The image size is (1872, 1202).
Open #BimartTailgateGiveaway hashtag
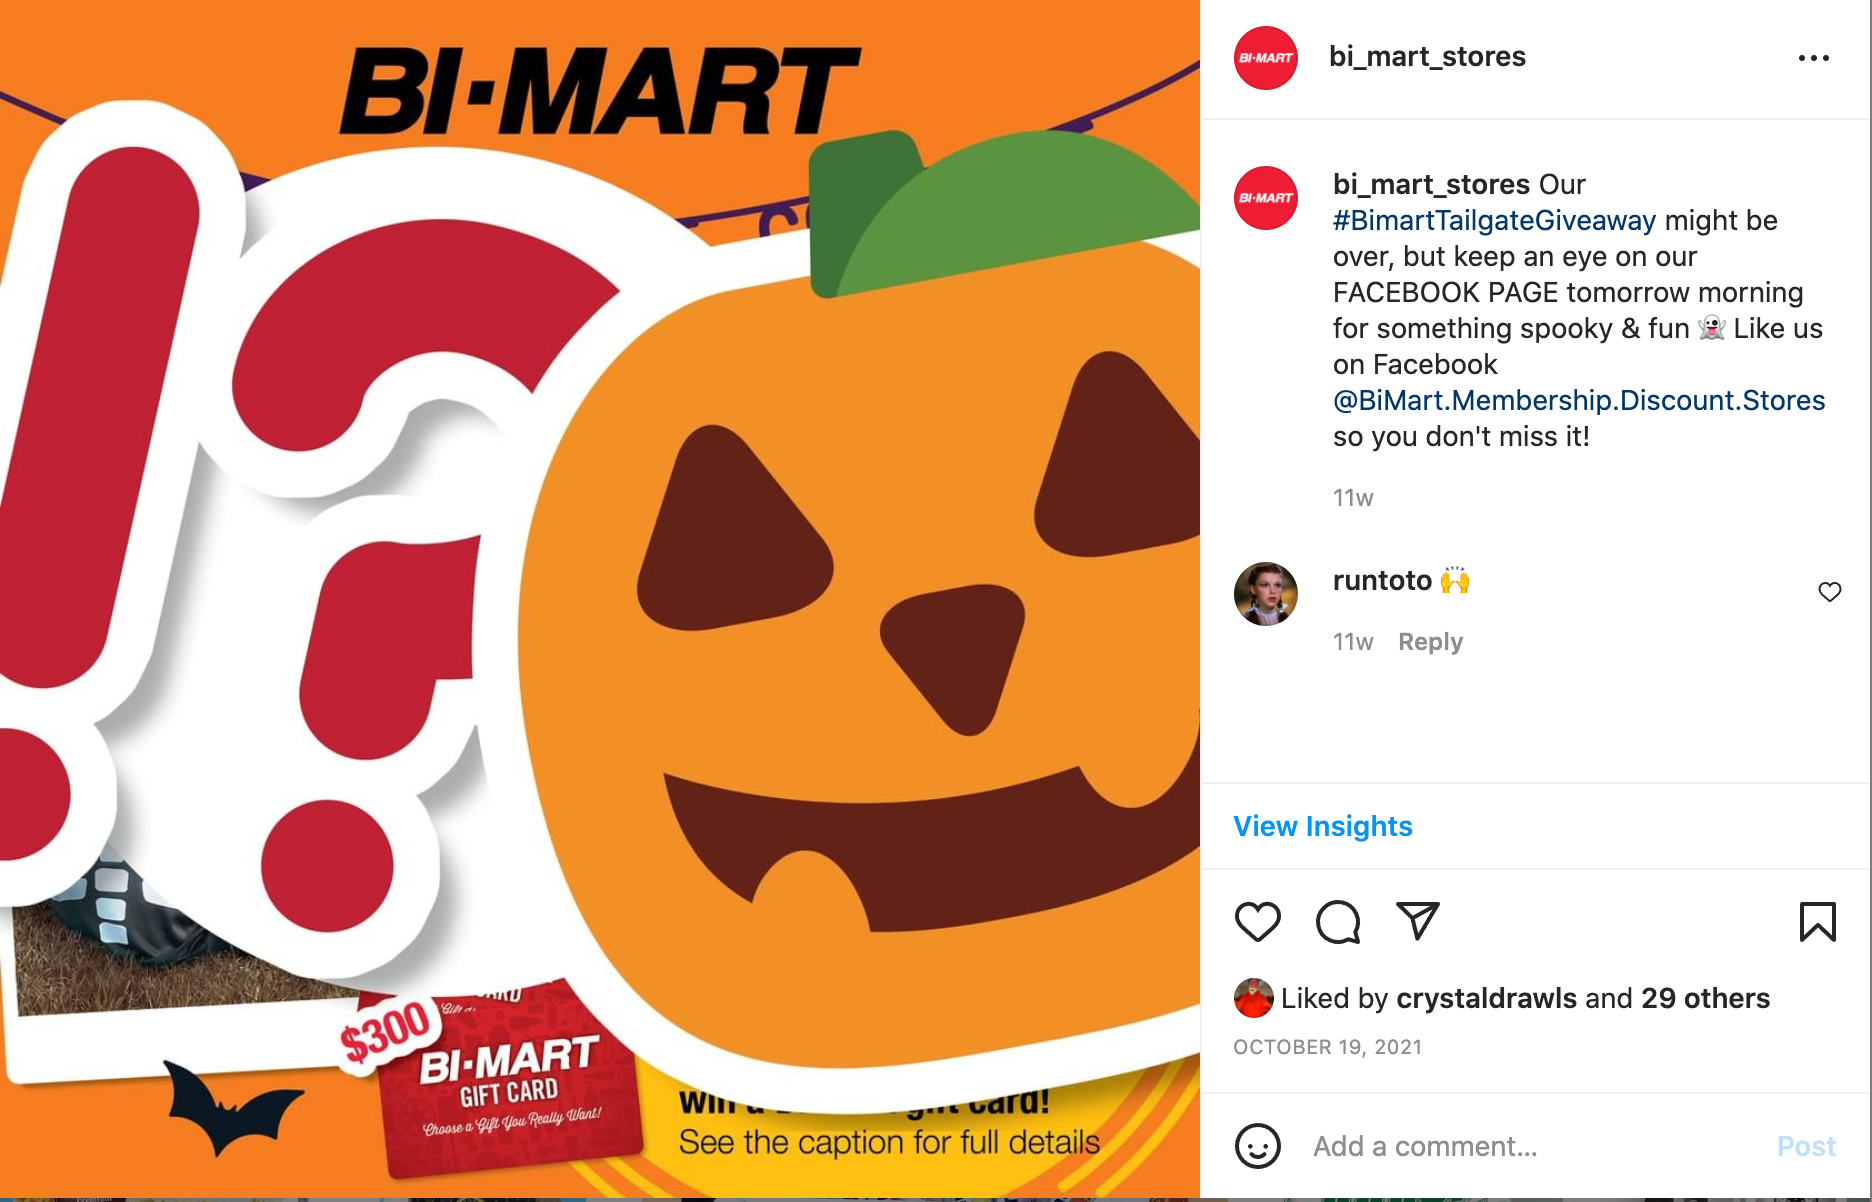click(x=1494, y=220)
